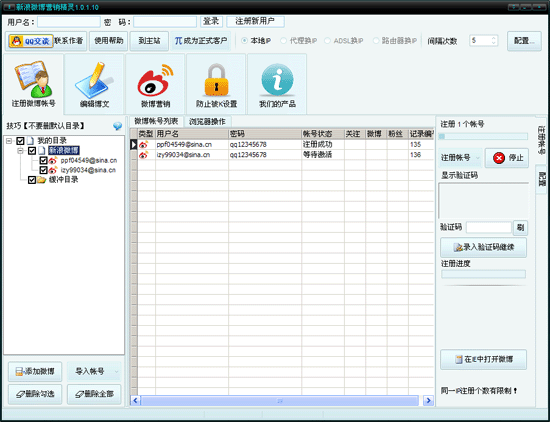Select the 代理换IP radio button
Screen dimensions: 550x422
pyautogui.click(x=283, y=41)
